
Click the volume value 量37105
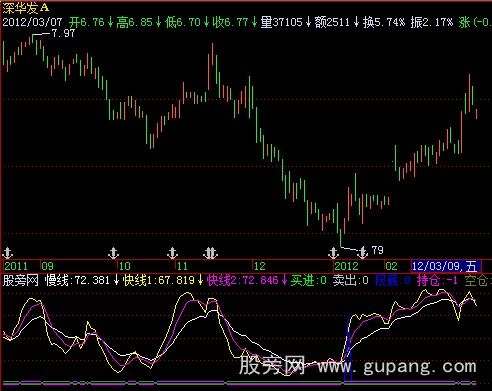tap(281, 22)
